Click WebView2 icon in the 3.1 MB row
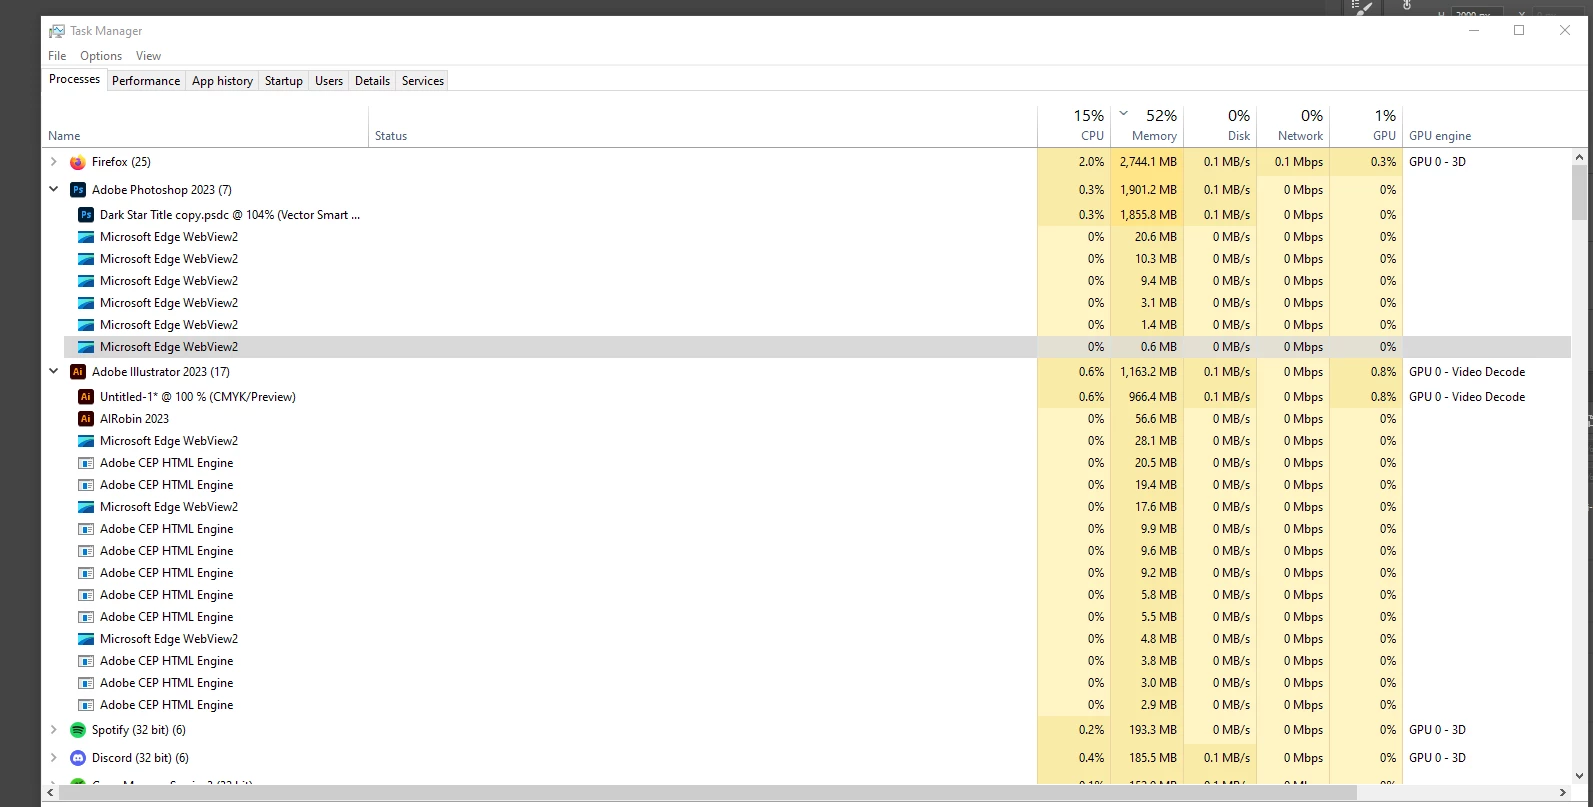1593x807 pixels. pos(86,303)
